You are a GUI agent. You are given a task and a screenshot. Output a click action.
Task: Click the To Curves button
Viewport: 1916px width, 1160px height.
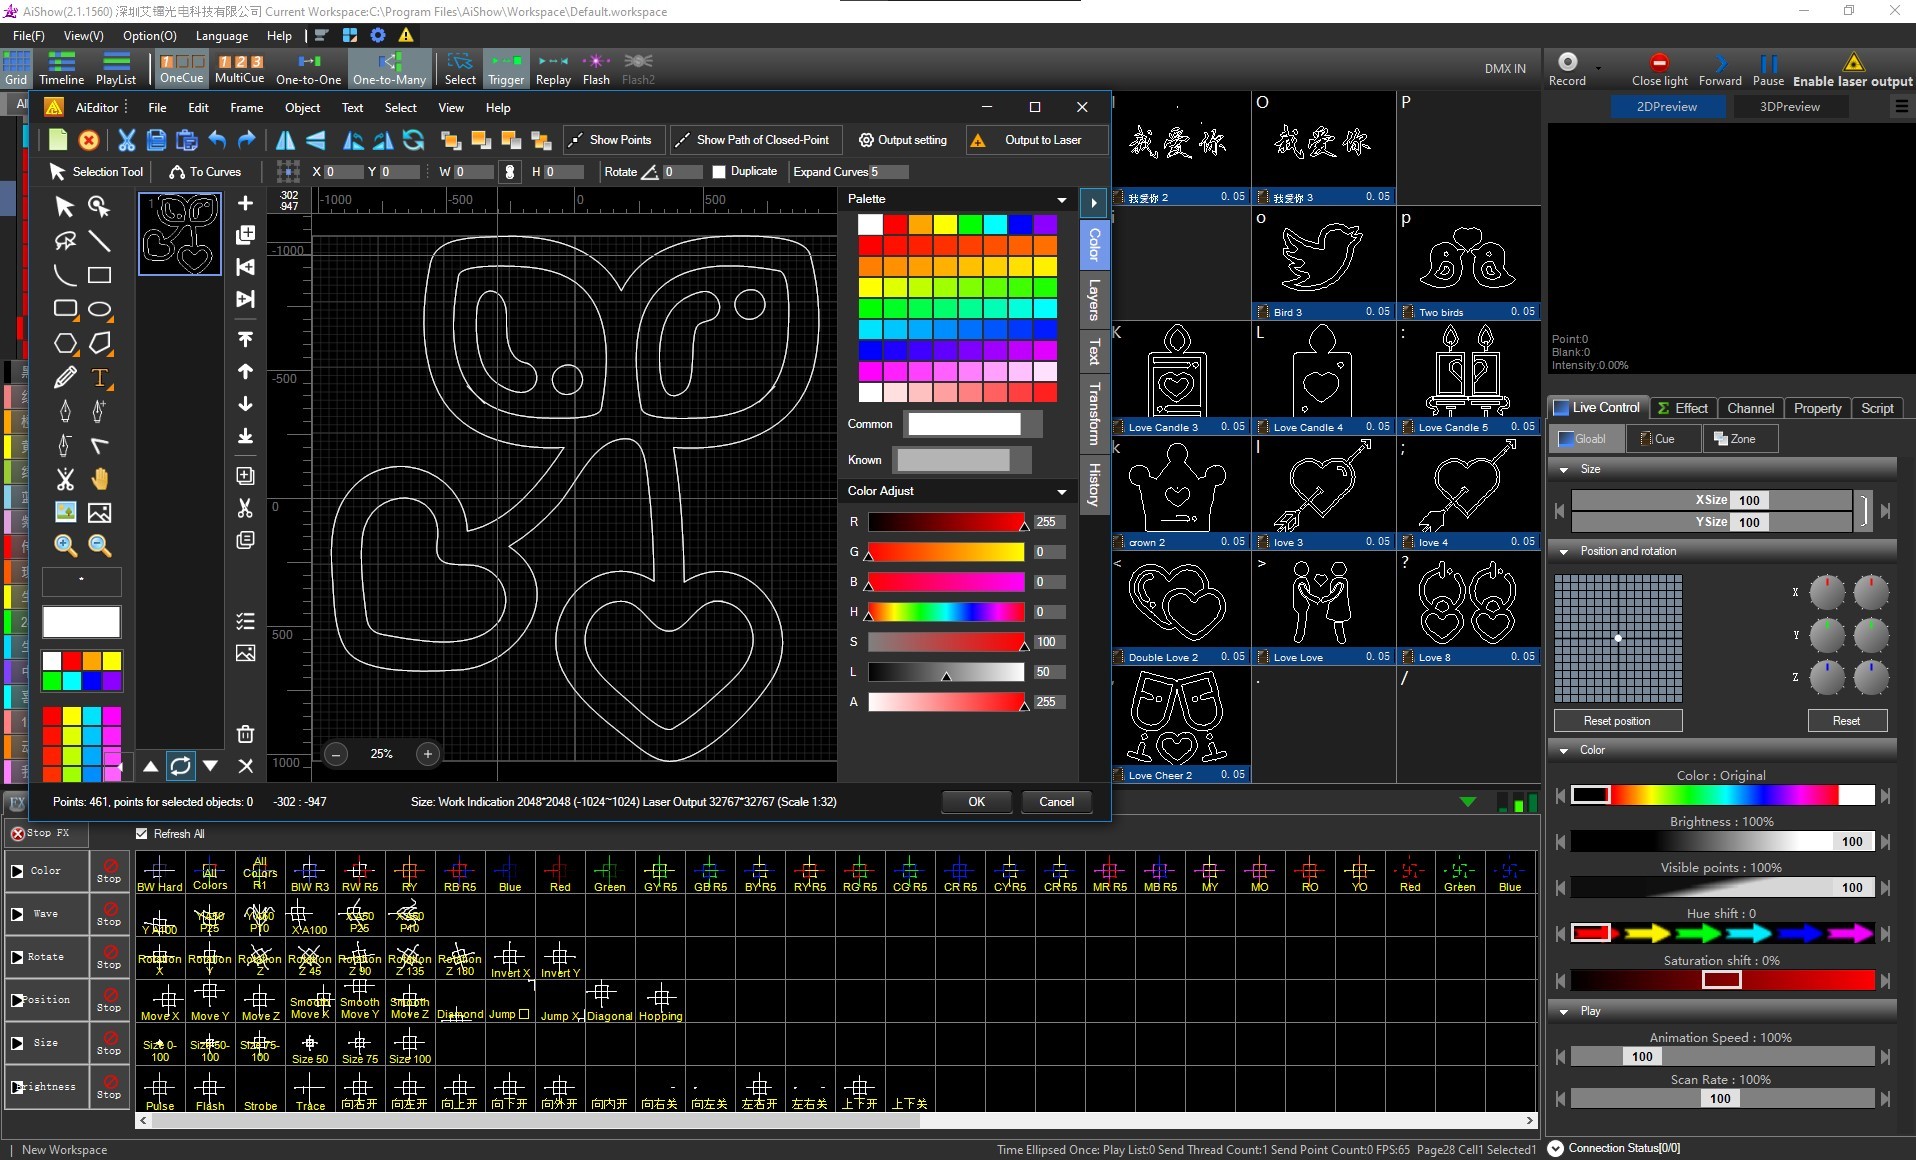tap(205, 172)
